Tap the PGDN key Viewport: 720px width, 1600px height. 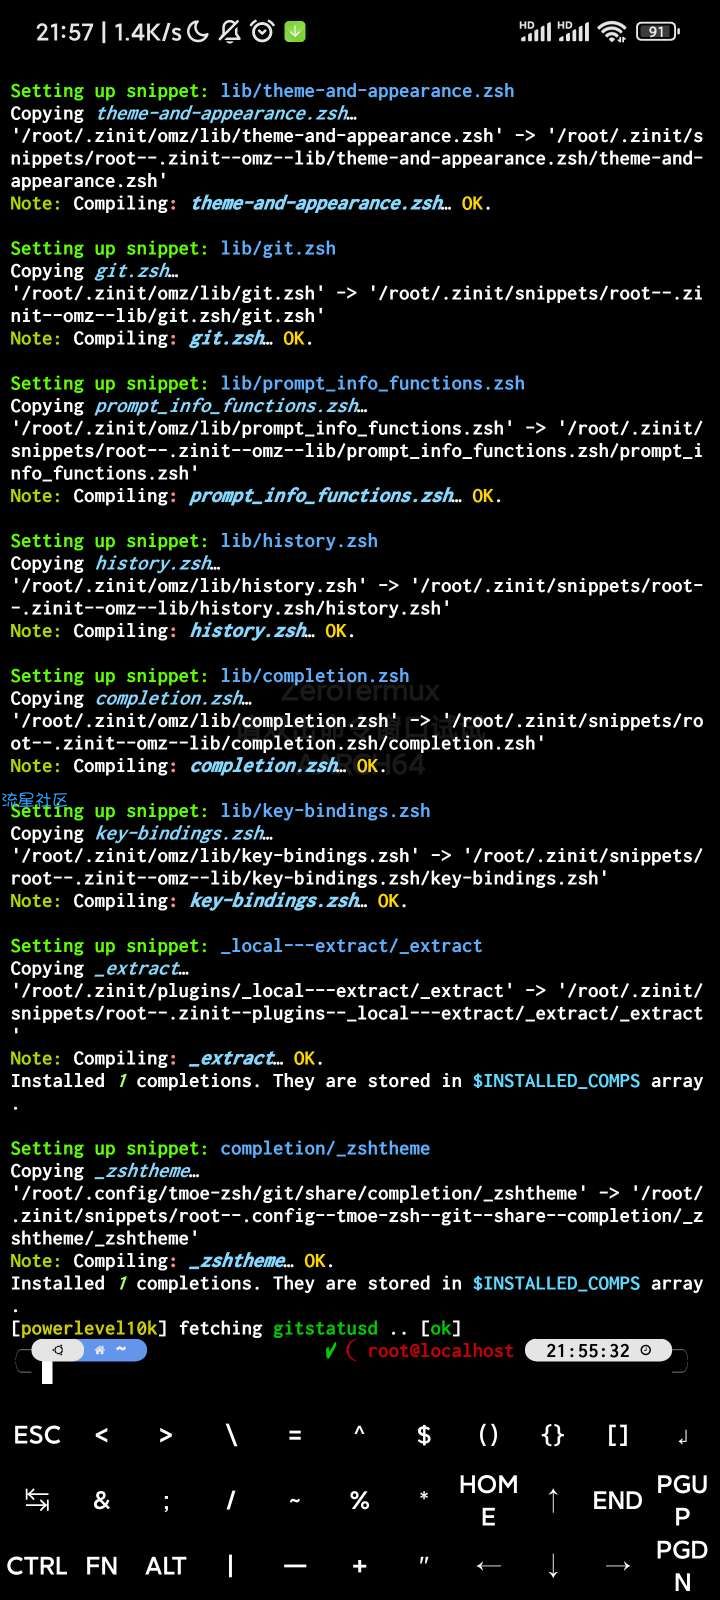pos(682,1566)
